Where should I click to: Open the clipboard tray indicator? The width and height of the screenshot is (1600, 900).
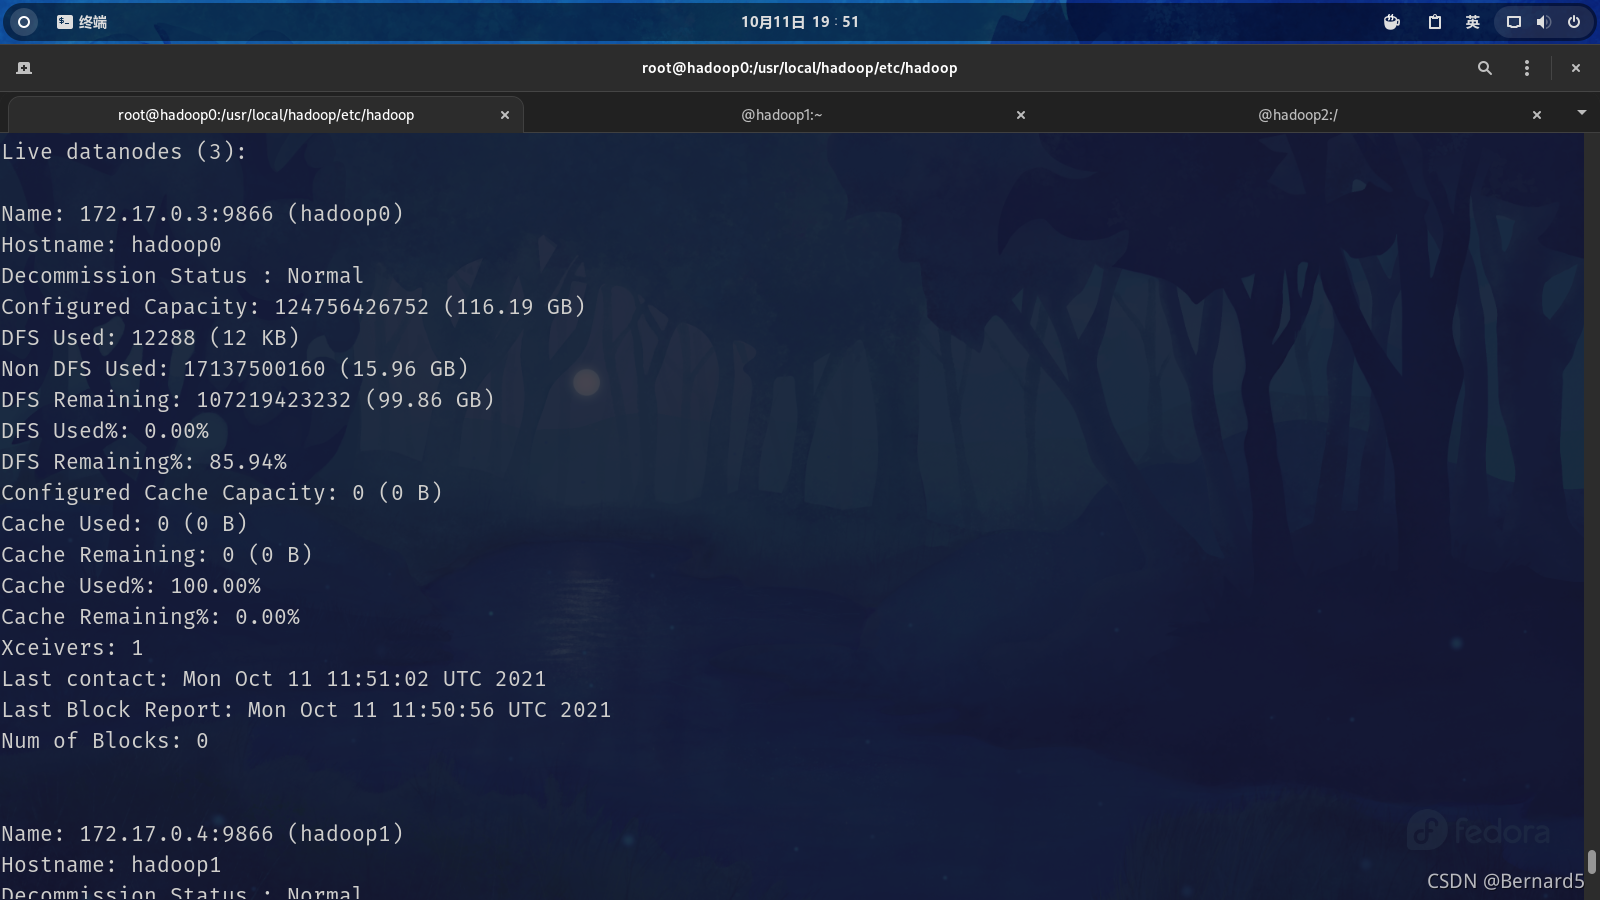(x=1434, y=22)
